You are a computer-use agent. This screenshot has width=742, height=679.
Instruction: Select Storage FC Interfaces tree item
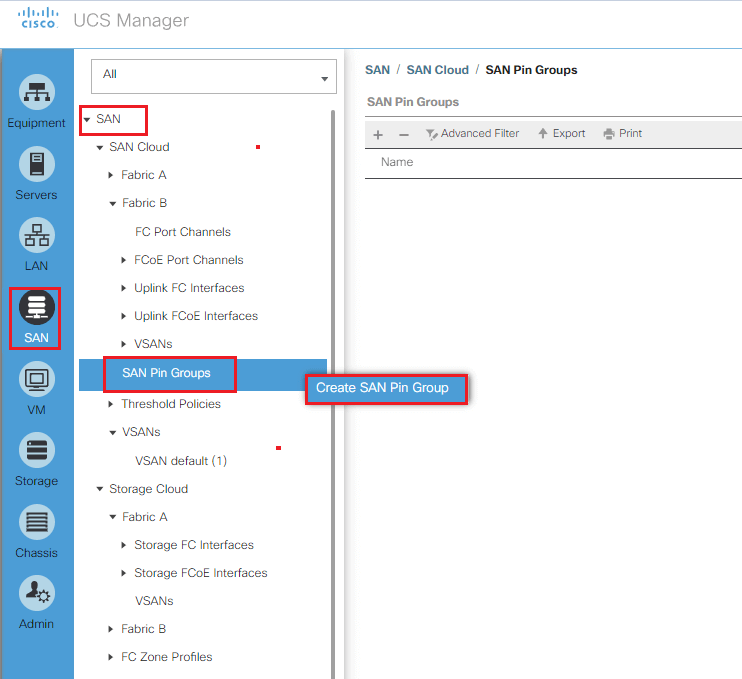pyautogui.click(x=194, y=545)
